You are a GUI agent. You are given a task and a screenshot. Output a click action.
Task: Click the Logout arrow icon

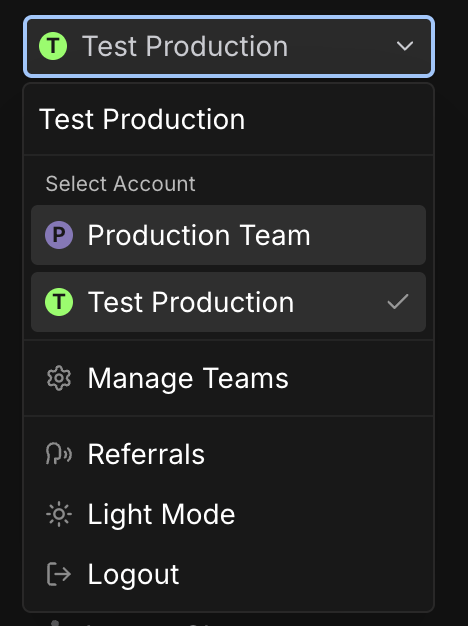click(x=59, y=574)
